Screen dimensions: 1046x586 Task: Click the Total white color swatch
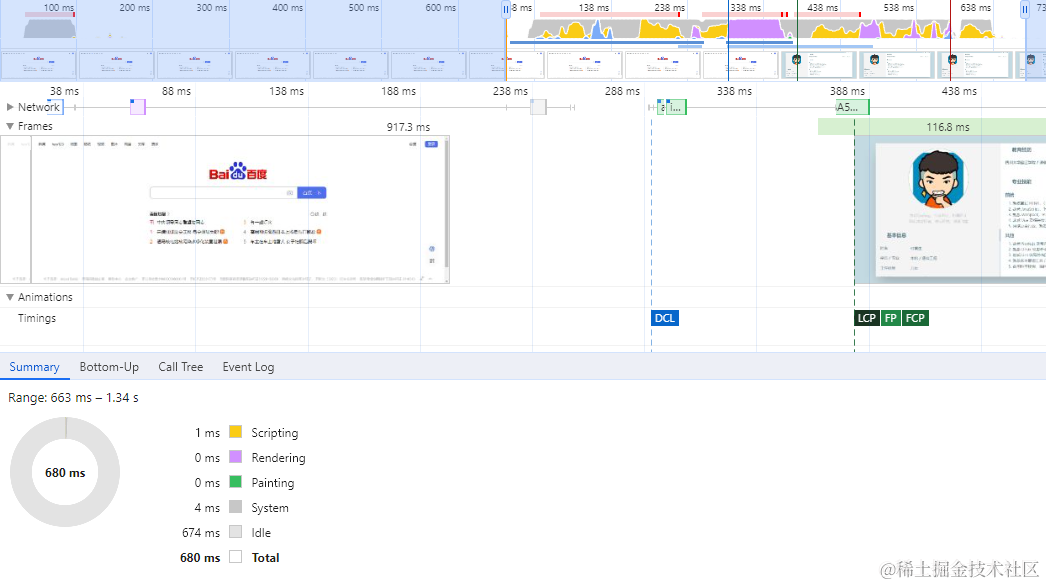(x=235, y=557)
